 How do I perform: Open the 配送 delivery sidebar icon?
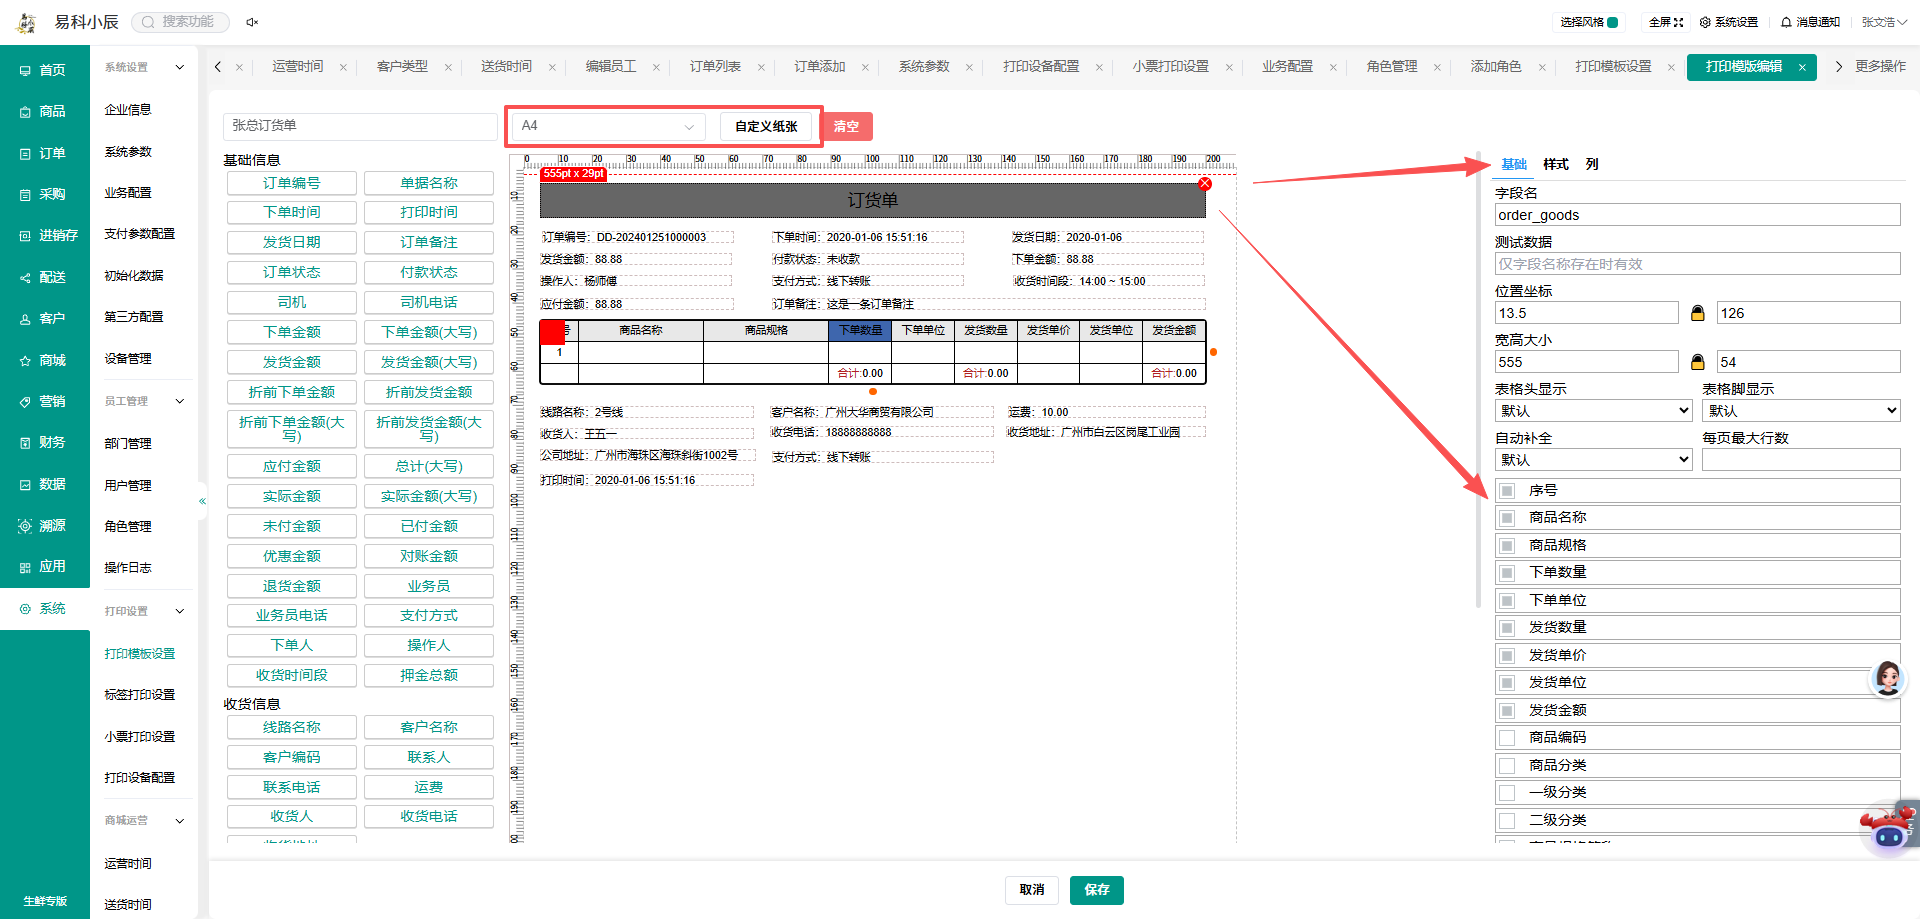[25, 278]
